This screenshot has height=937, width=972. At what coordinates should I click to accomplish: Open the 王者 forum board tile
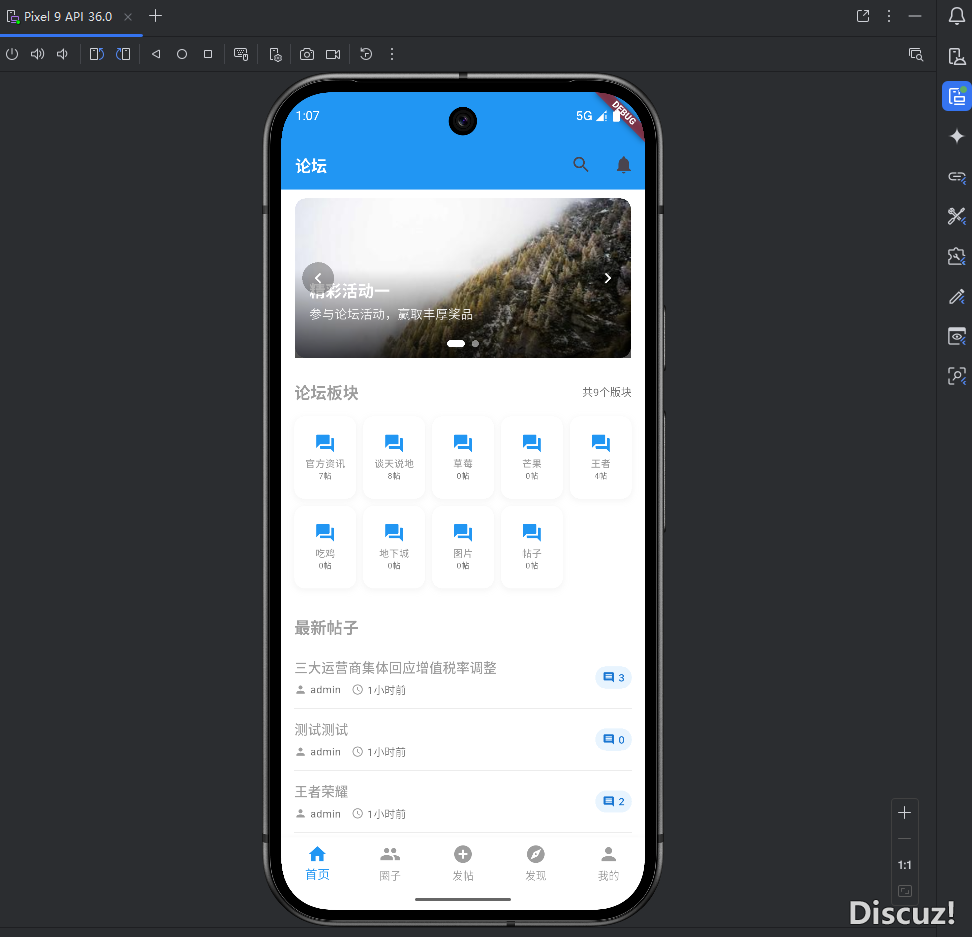tap(600, 457)
